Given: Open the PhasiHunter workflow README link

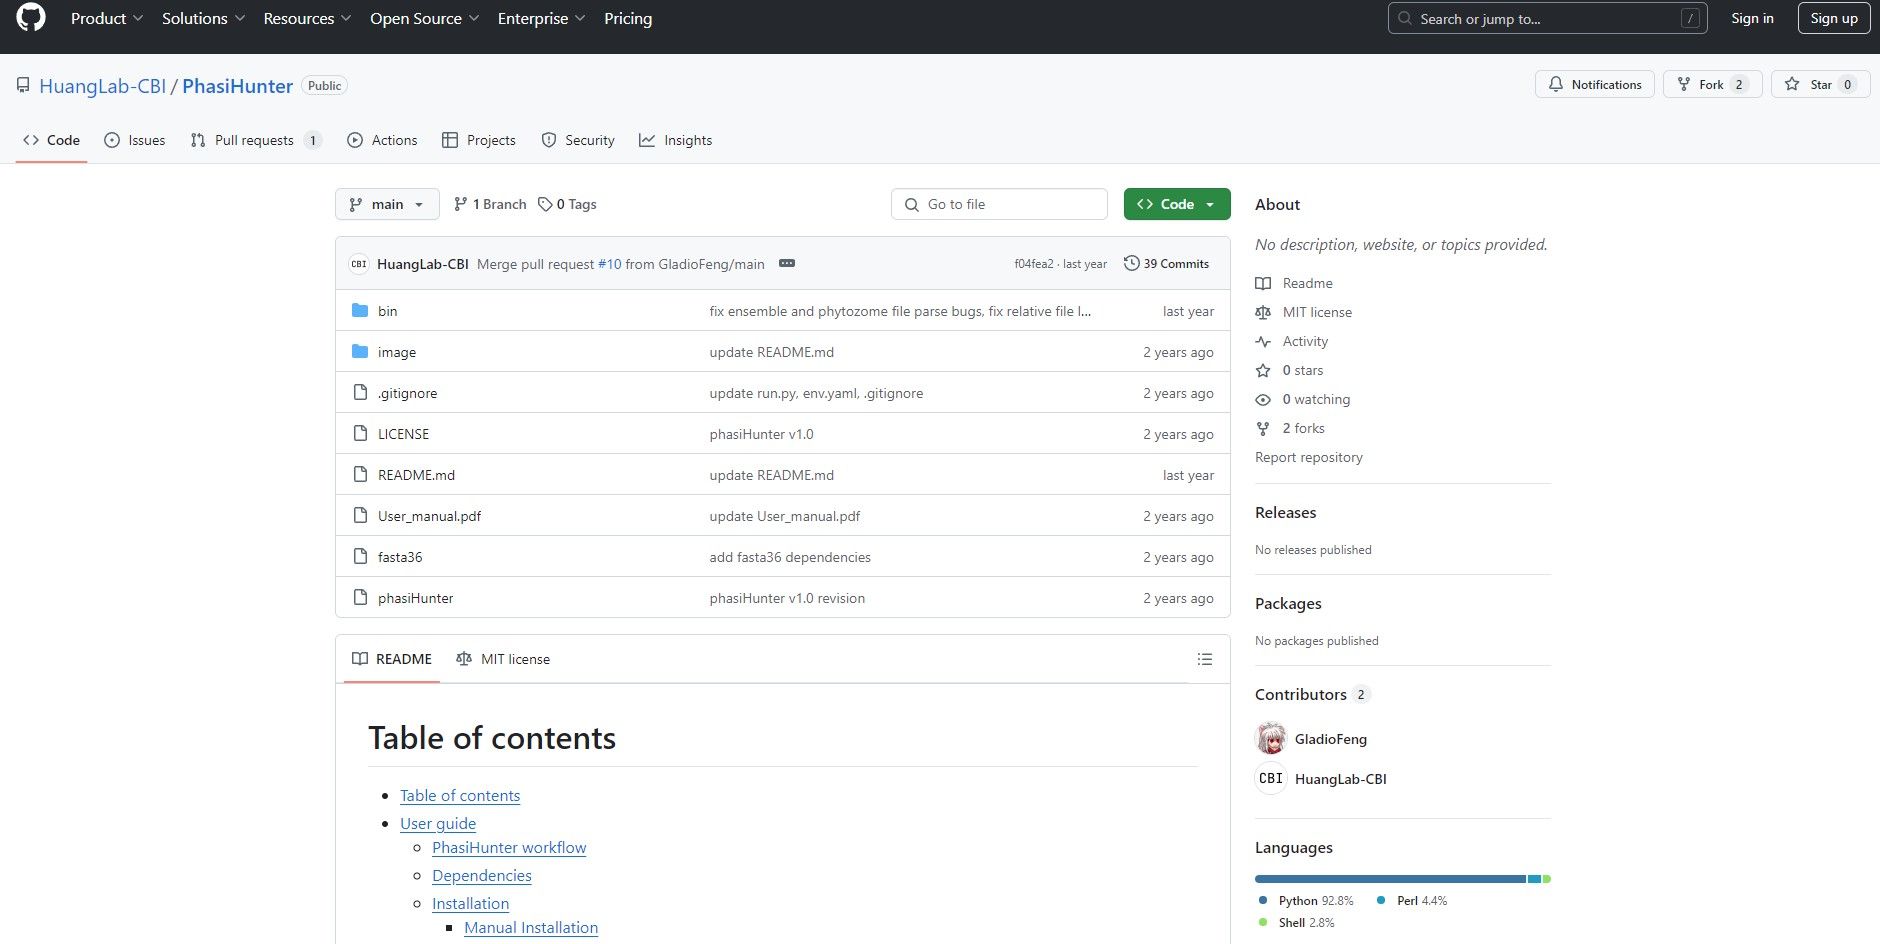Looking at the screenshot, I should pyautogui.click(x=509, y=847).
